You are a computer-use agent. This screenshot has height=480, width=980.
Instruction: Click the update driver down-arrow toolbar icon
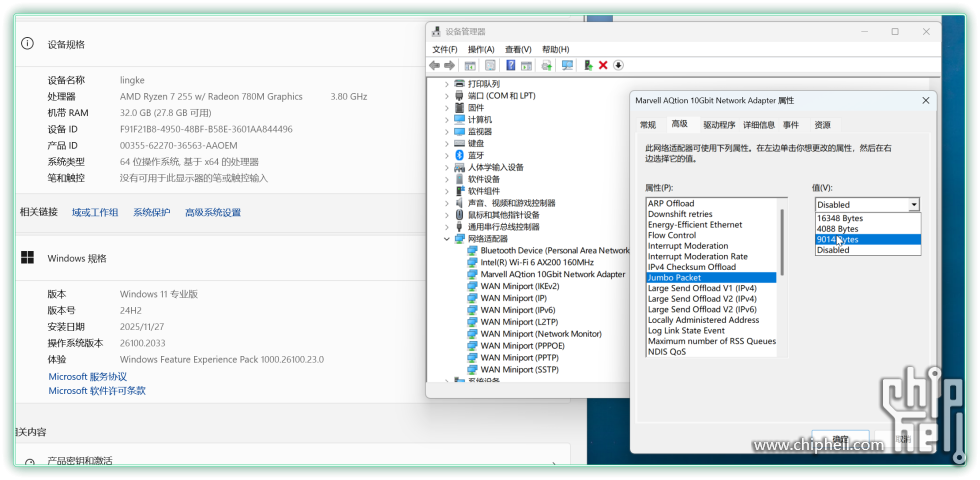click(619, 65)
